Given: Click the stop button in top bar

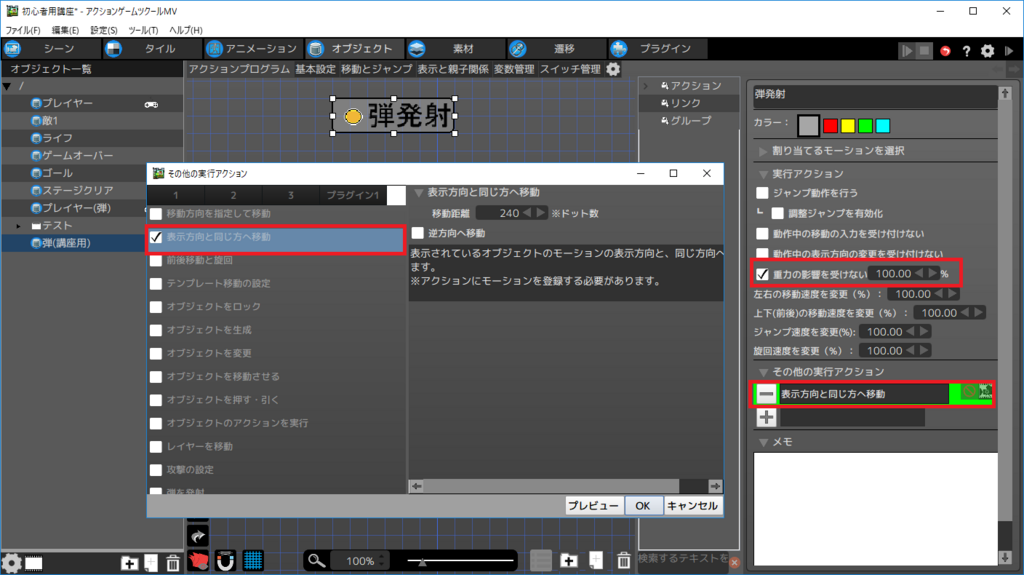Looking at the screenshot, I should pyautogui.click(x=924, y=50).
